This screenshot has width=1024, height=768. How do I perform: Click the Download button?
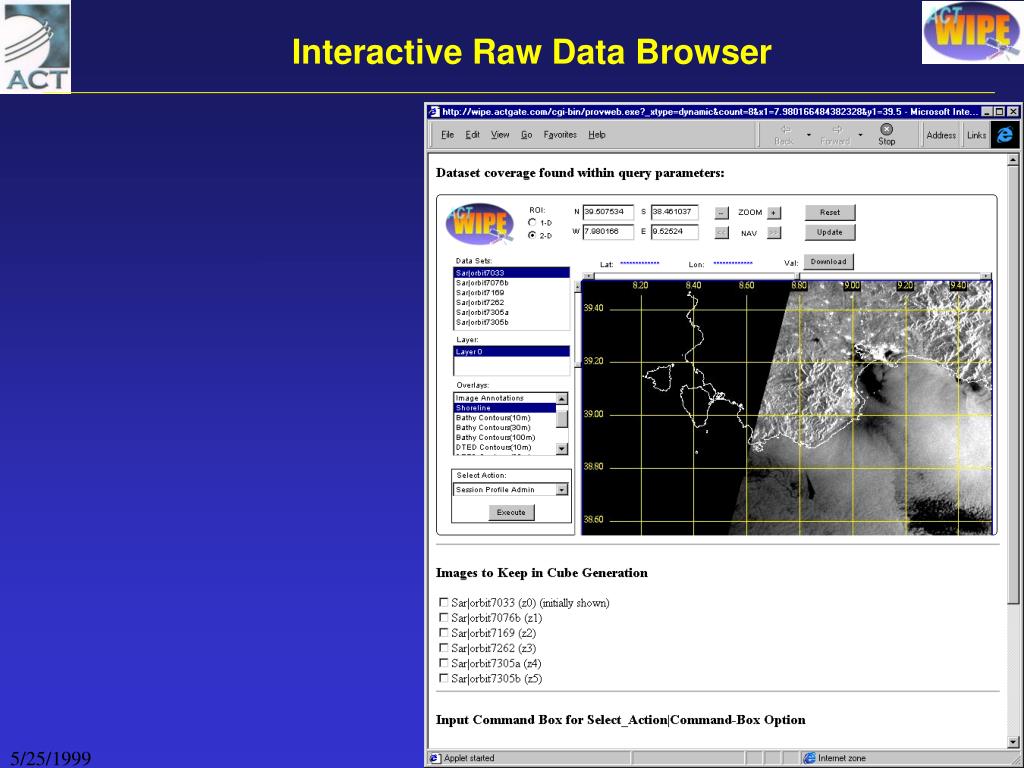pos(828,262)
